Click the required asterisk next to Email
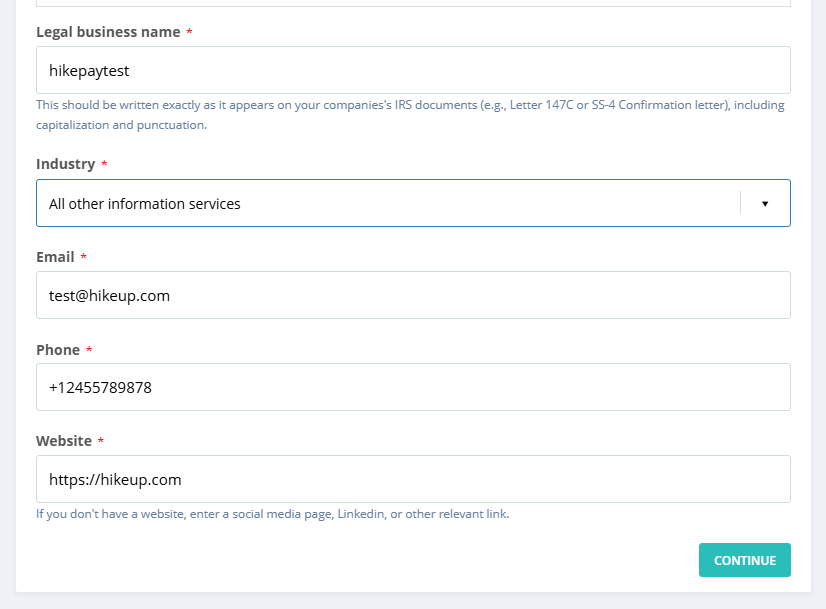 click(x=83, y=258)
